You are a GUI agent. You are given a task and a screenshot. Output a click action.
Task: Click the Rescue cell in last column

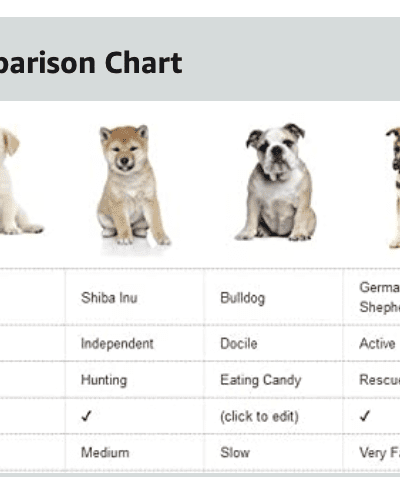[x=372, y=380]
